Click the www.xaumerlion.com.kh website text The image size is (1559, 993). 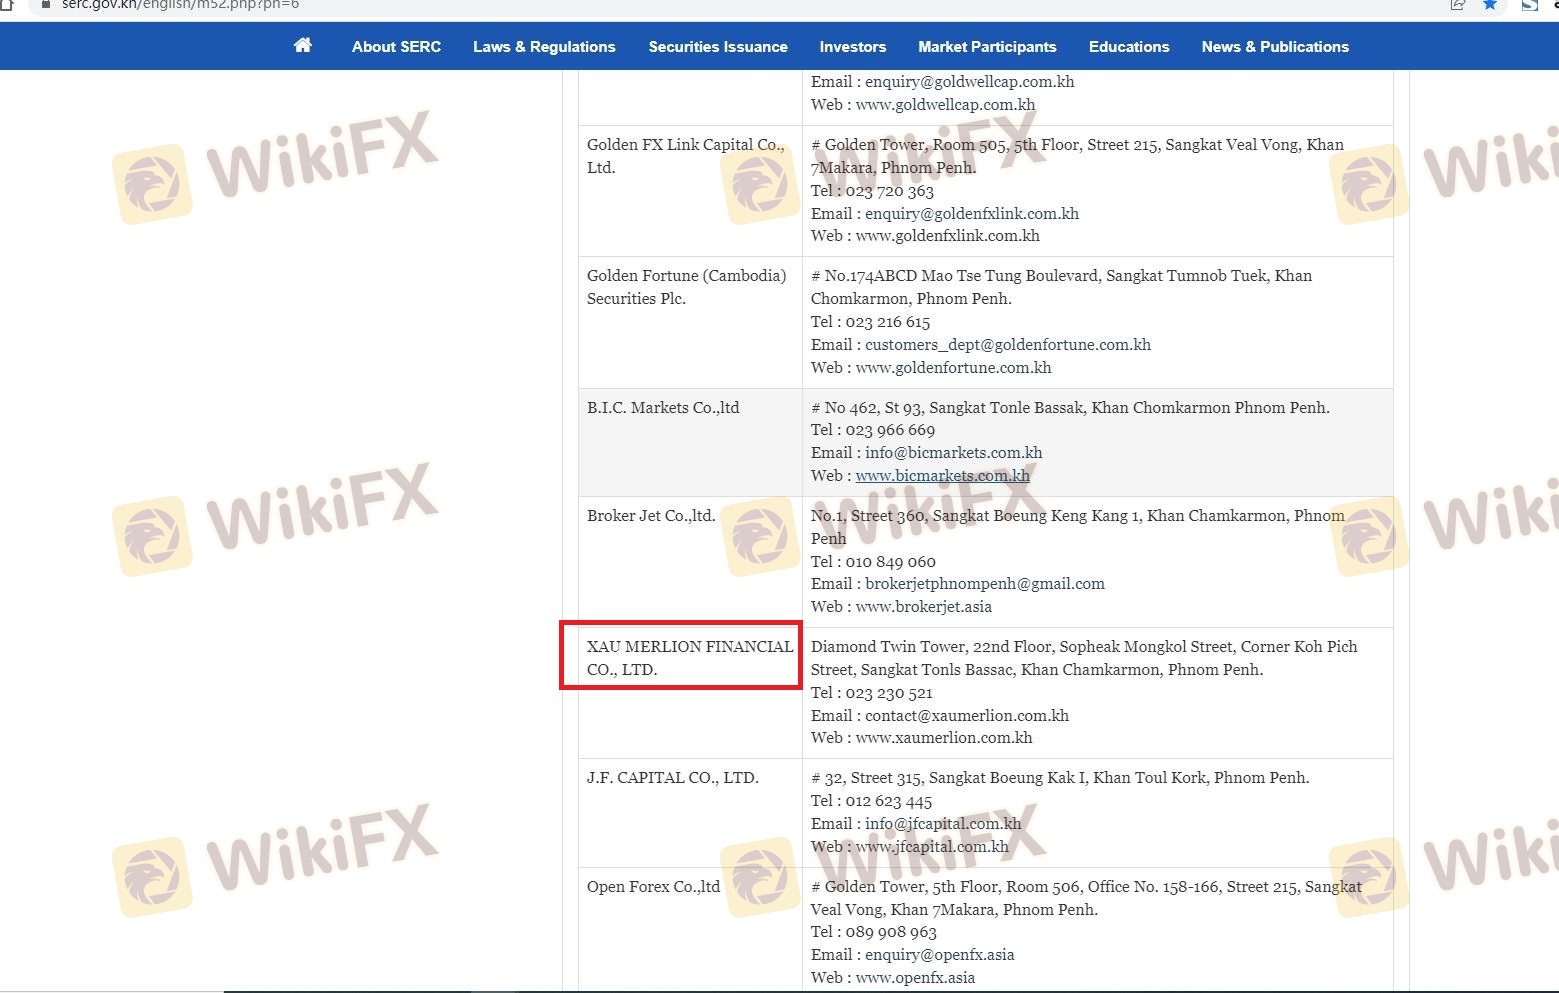(x=943, y=738)
